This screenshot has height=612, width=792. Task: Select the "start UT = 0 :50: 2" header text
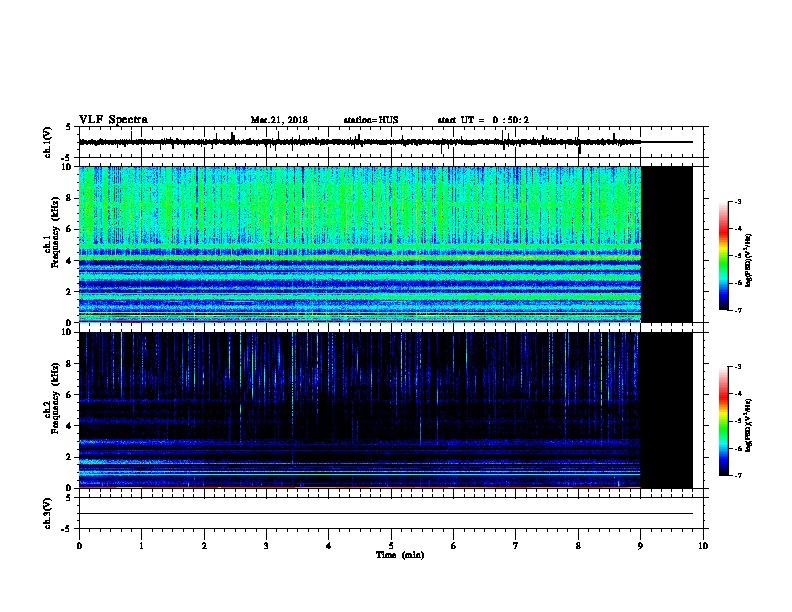click(483, 120)
